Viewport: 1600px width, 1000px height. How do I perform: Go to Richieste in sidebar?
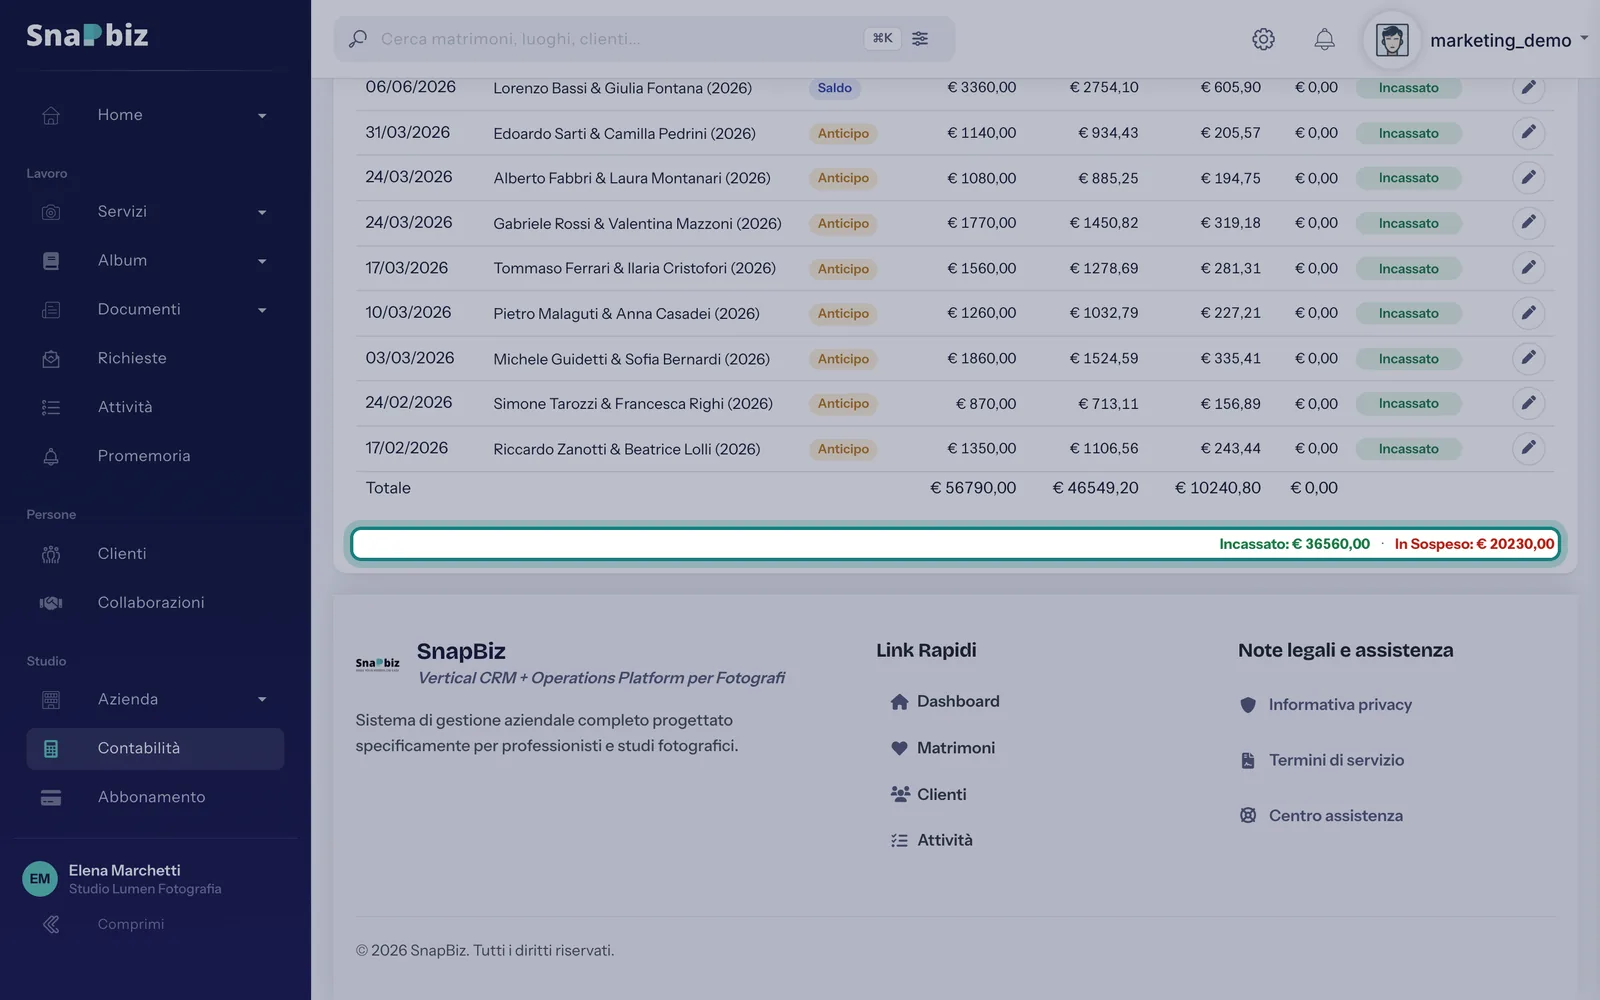(155, 358)
